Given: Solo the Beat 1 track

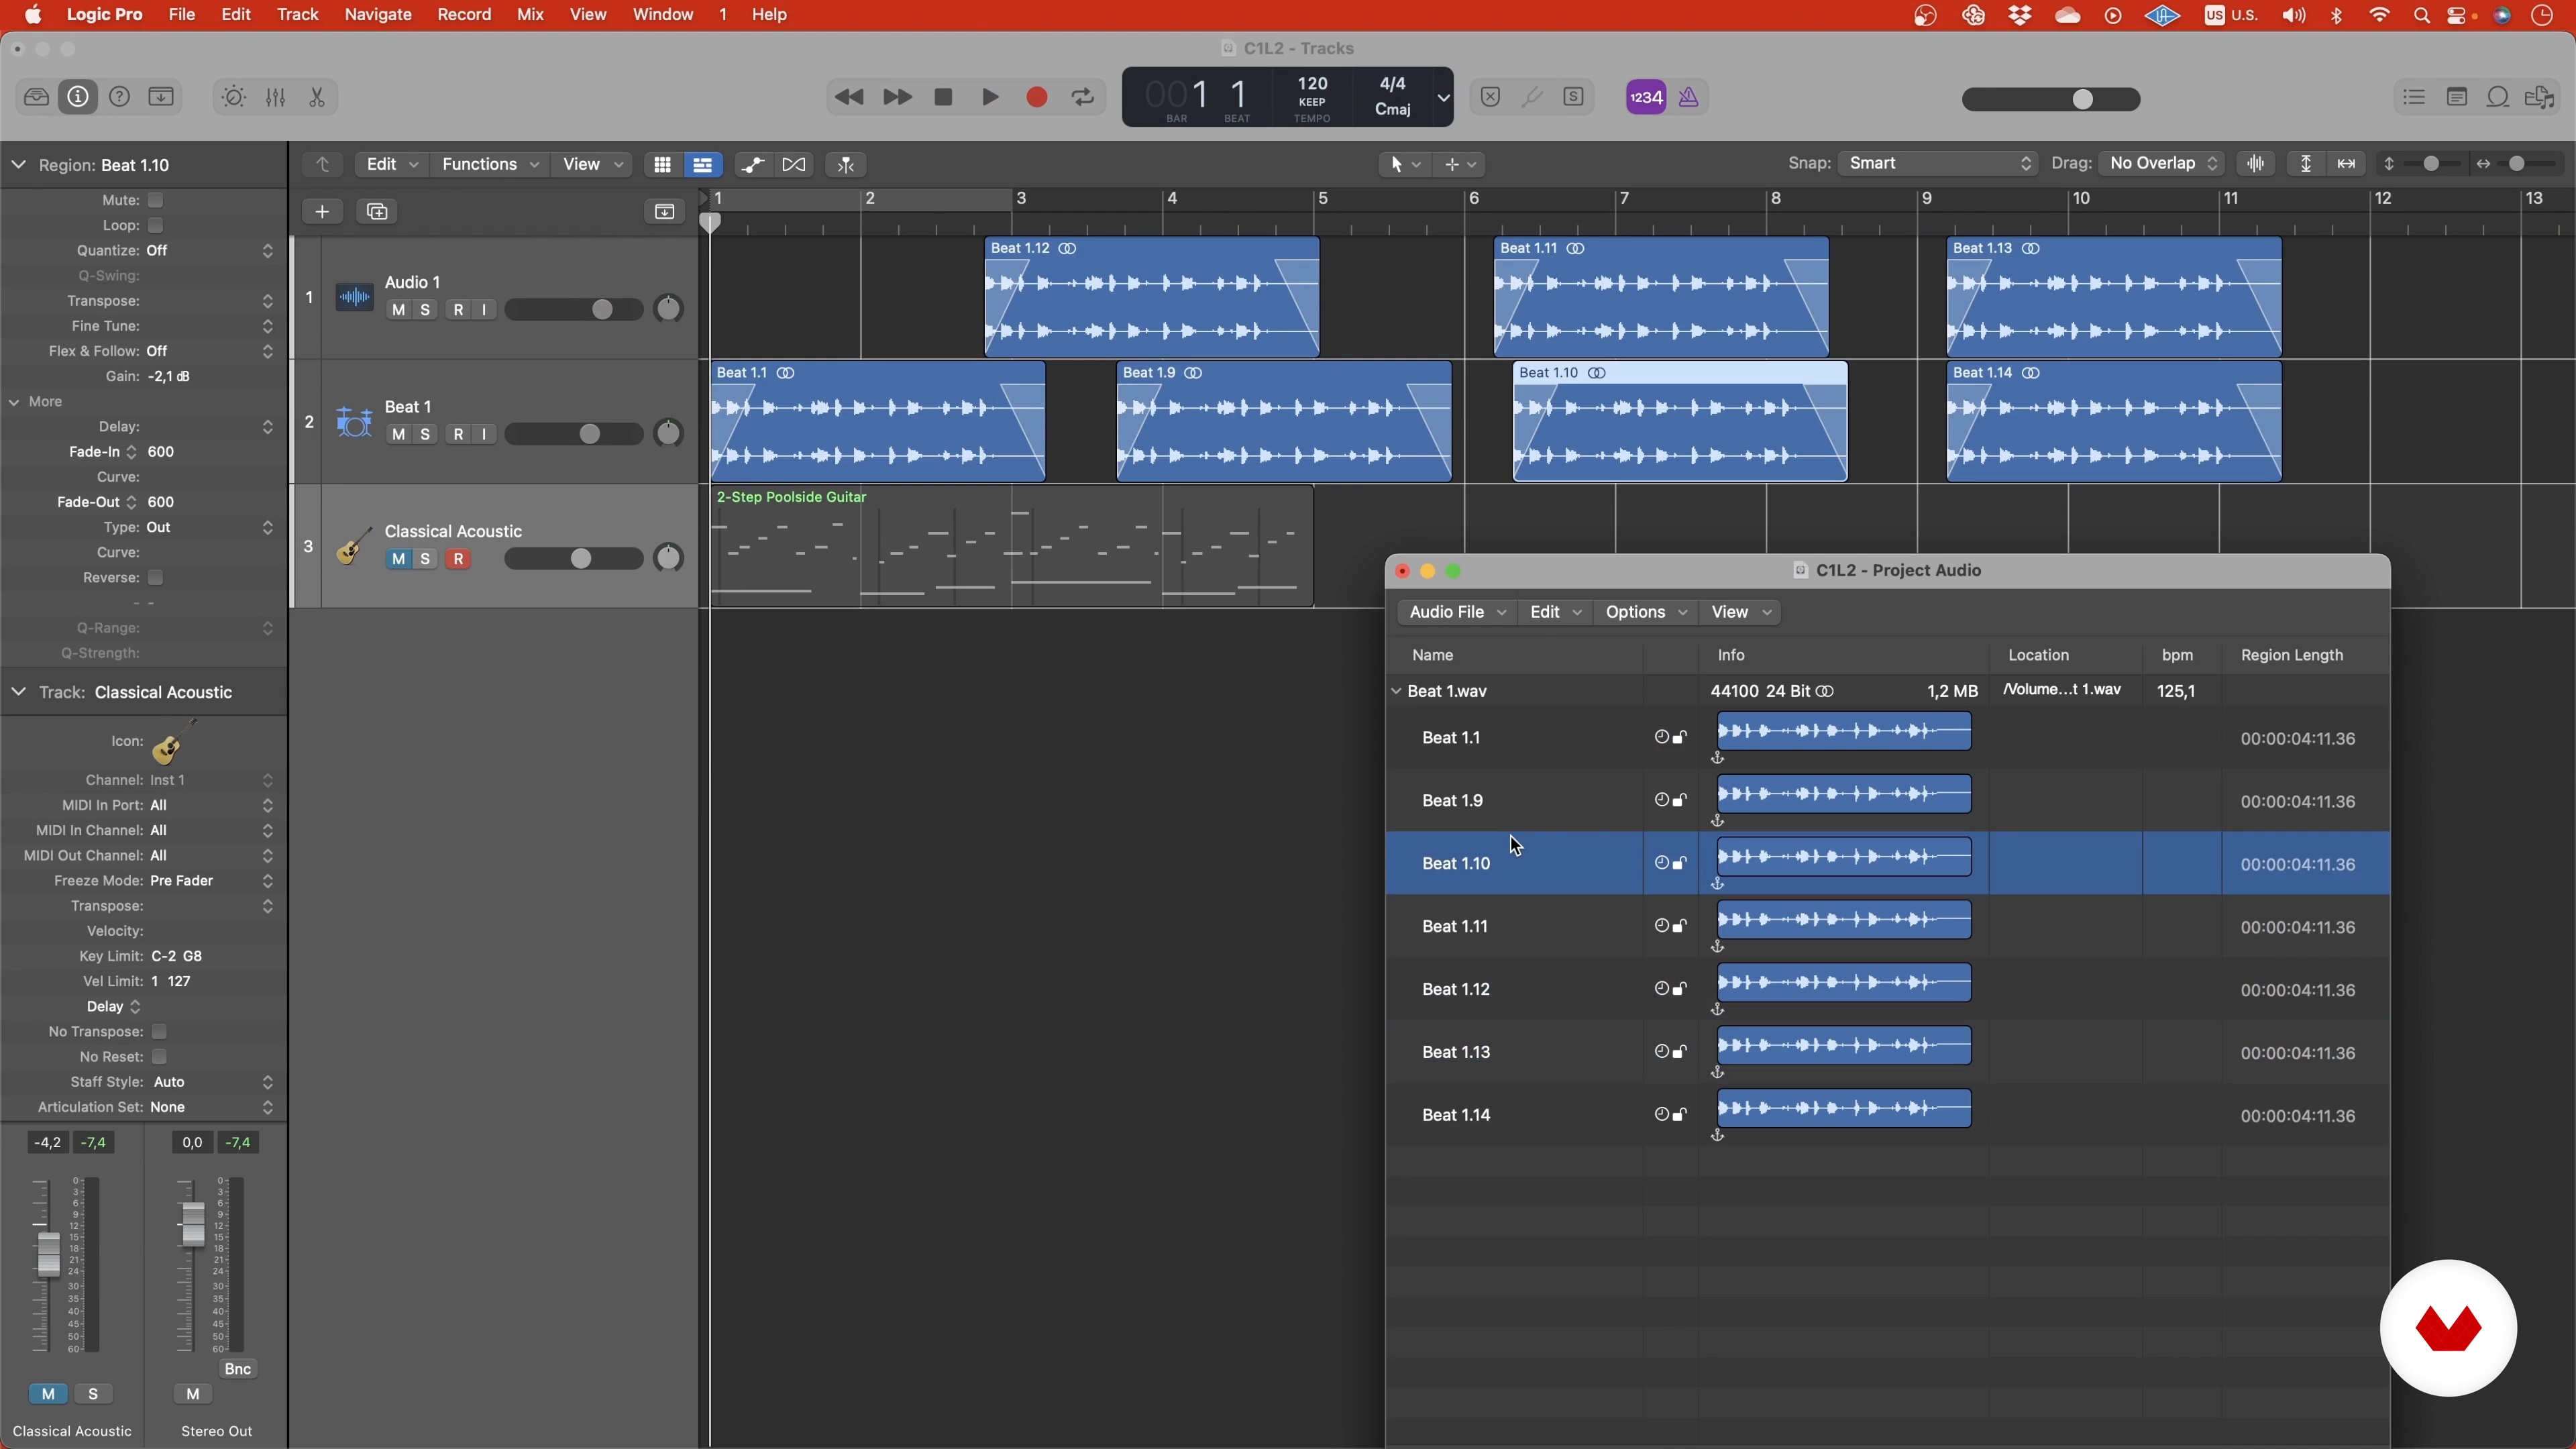Looking at the screenshot, I should 425,434.
